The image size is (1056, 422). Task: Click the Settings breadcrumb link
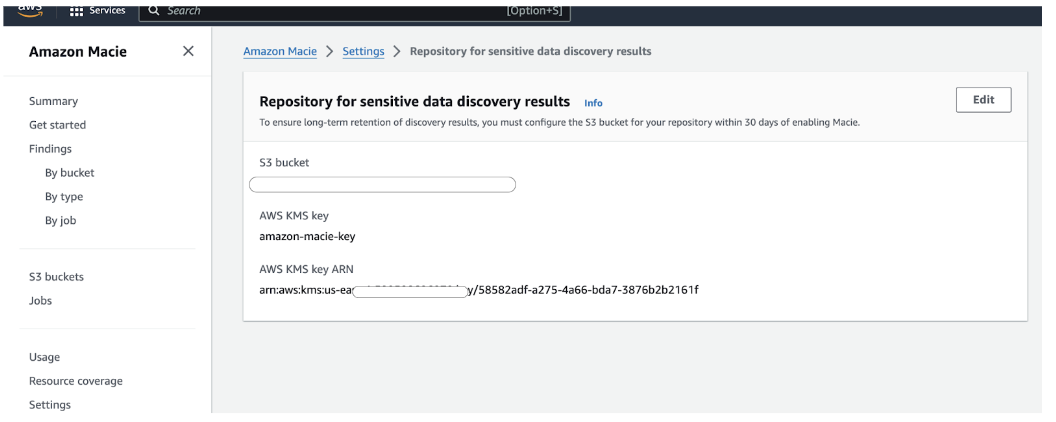pos(364,51)
